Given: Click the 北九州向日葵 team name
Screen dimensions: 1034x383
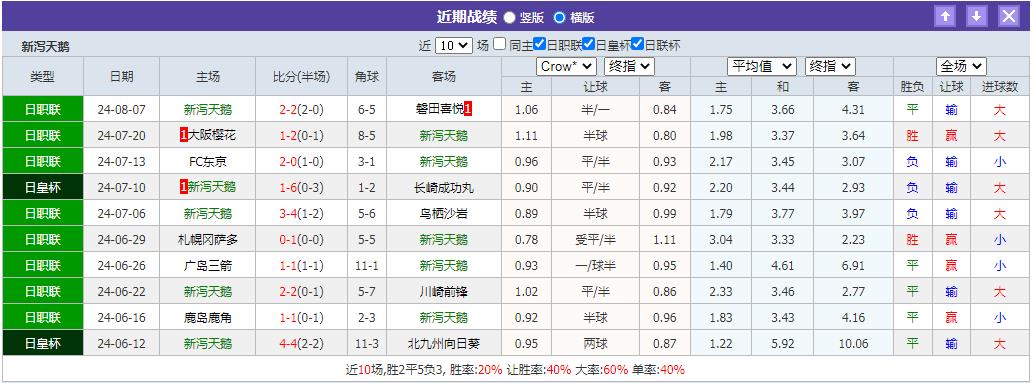Looking at the screenshot, I should tap(444, 343).
